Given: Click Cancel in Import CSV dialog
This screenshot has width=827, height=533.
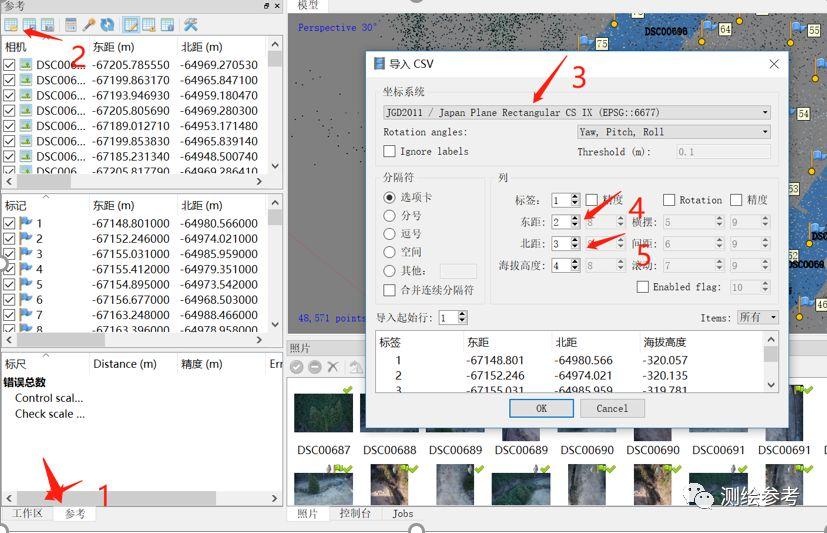Looking at the screenshot, I should (x=612, y=408).
